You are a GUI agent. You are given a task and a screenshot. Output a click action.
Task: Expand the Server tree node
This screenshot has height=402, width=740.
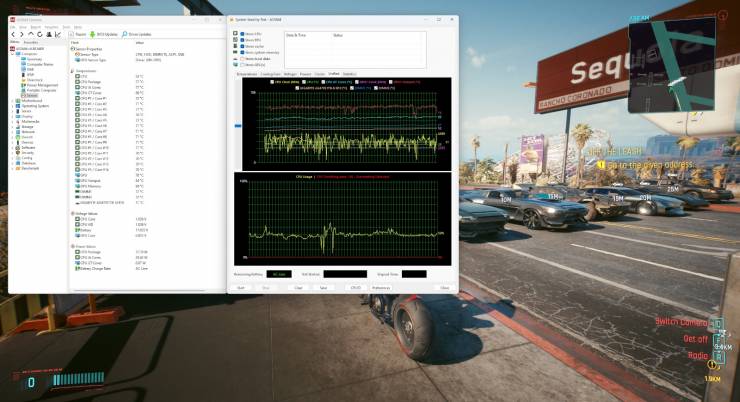[x=13, y=111]
